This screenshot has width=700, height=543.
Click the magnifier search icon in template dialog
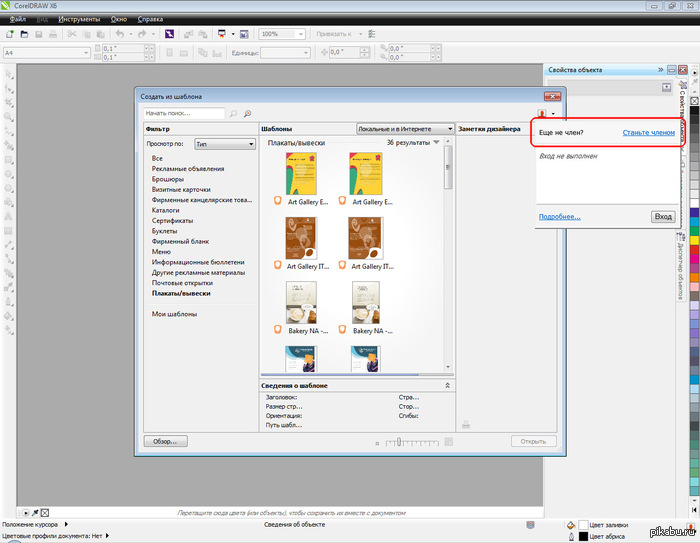pyautogui.click(x=233, y=113)
